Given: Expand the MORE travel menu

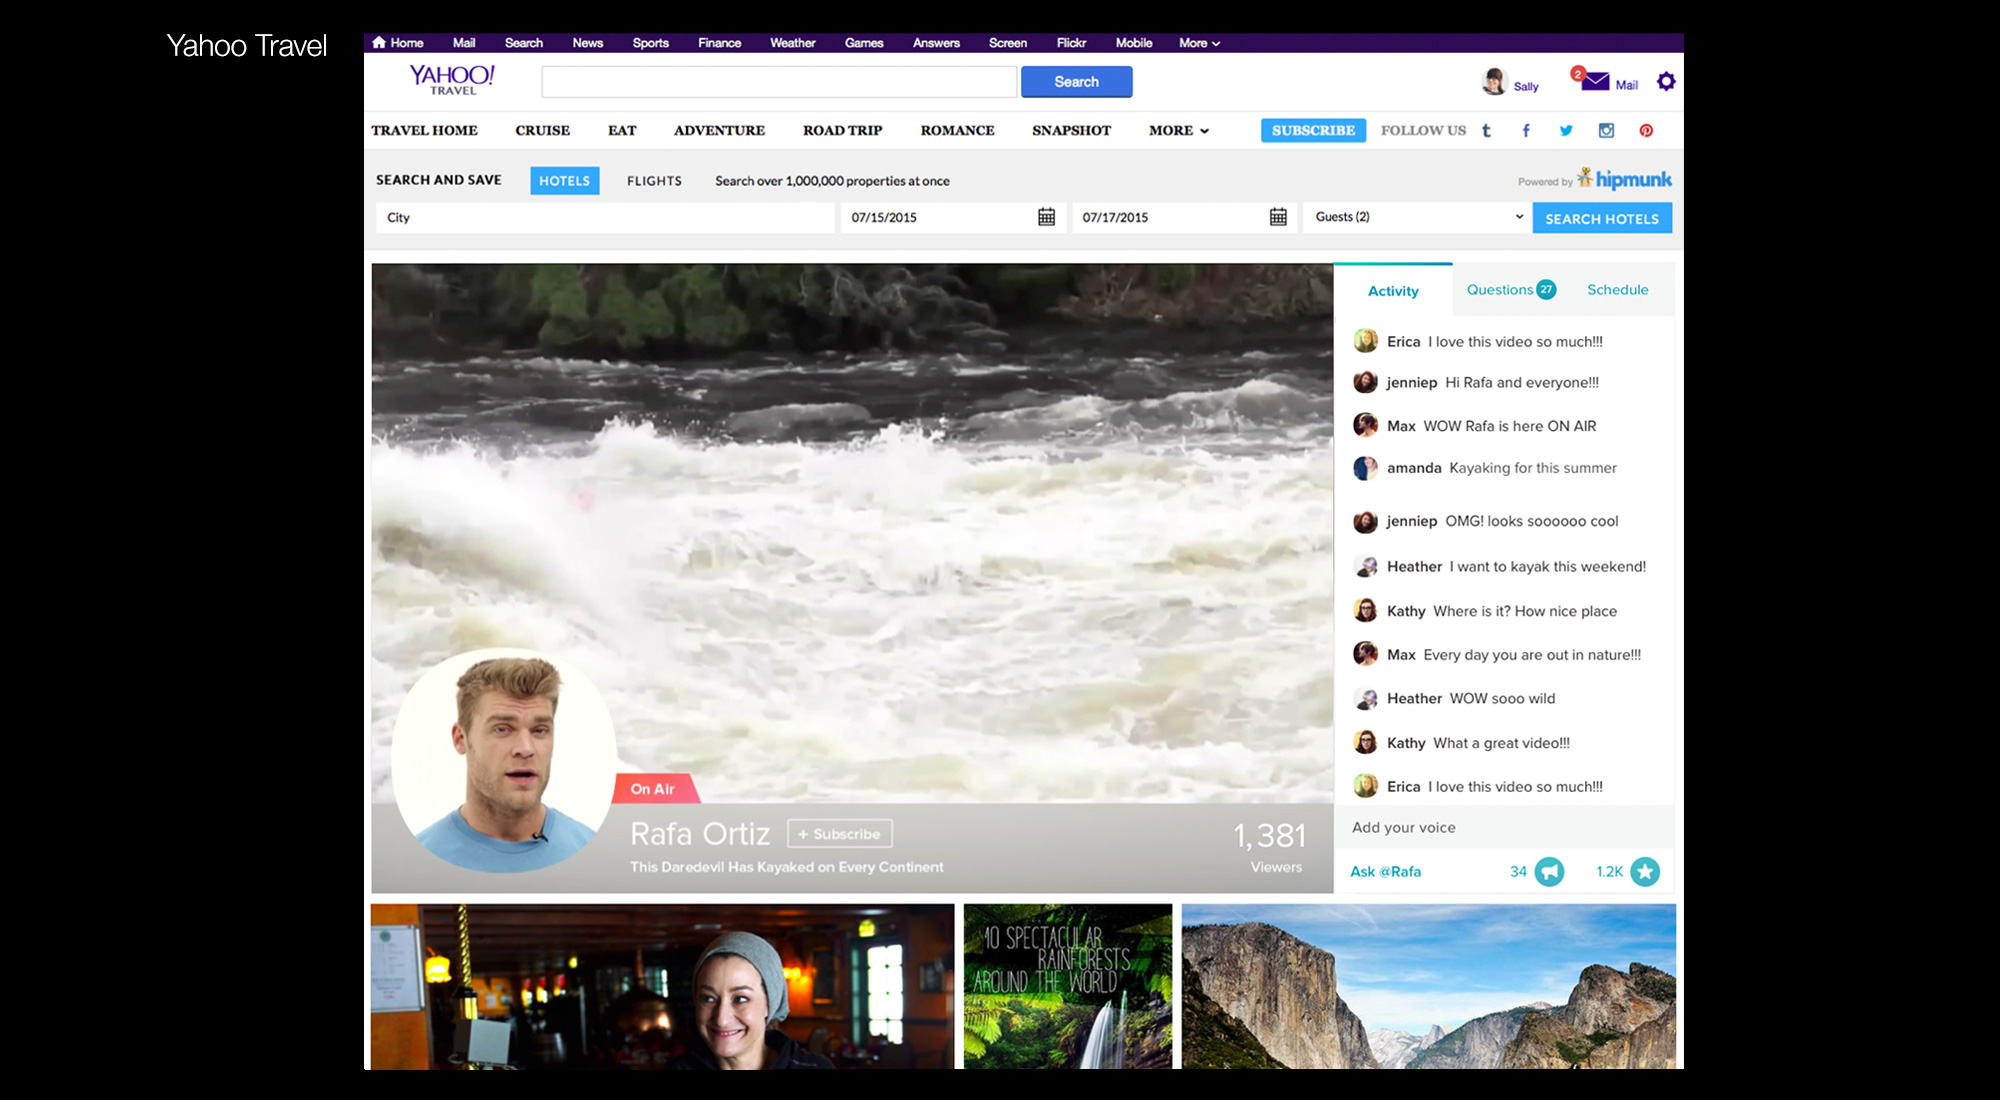Looking at the screenshot, I should [x=1178, y=131].
